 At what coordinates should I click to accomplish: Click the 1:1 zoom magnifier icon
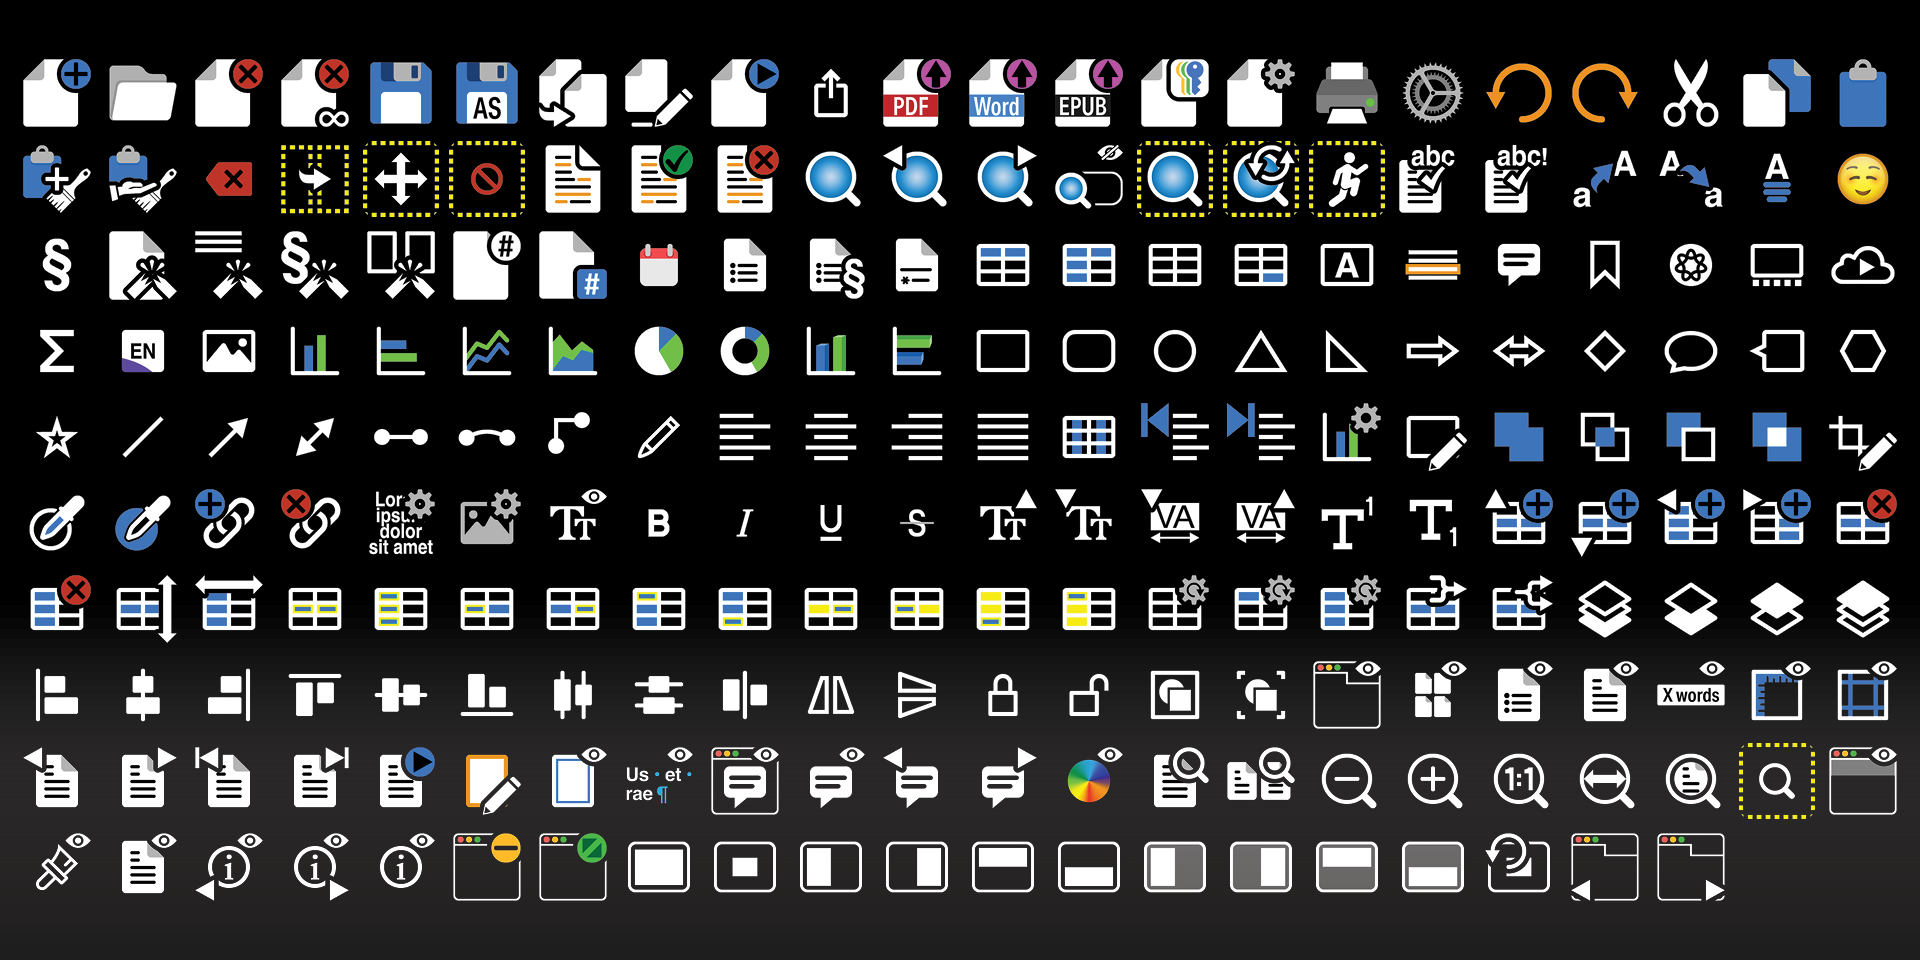coord(1521,781)
